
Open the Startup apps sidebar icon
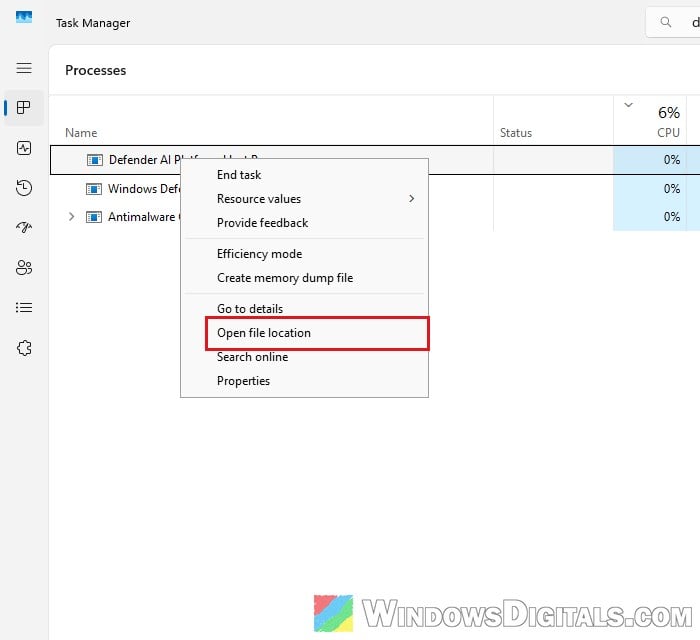[x=24, y=228]
